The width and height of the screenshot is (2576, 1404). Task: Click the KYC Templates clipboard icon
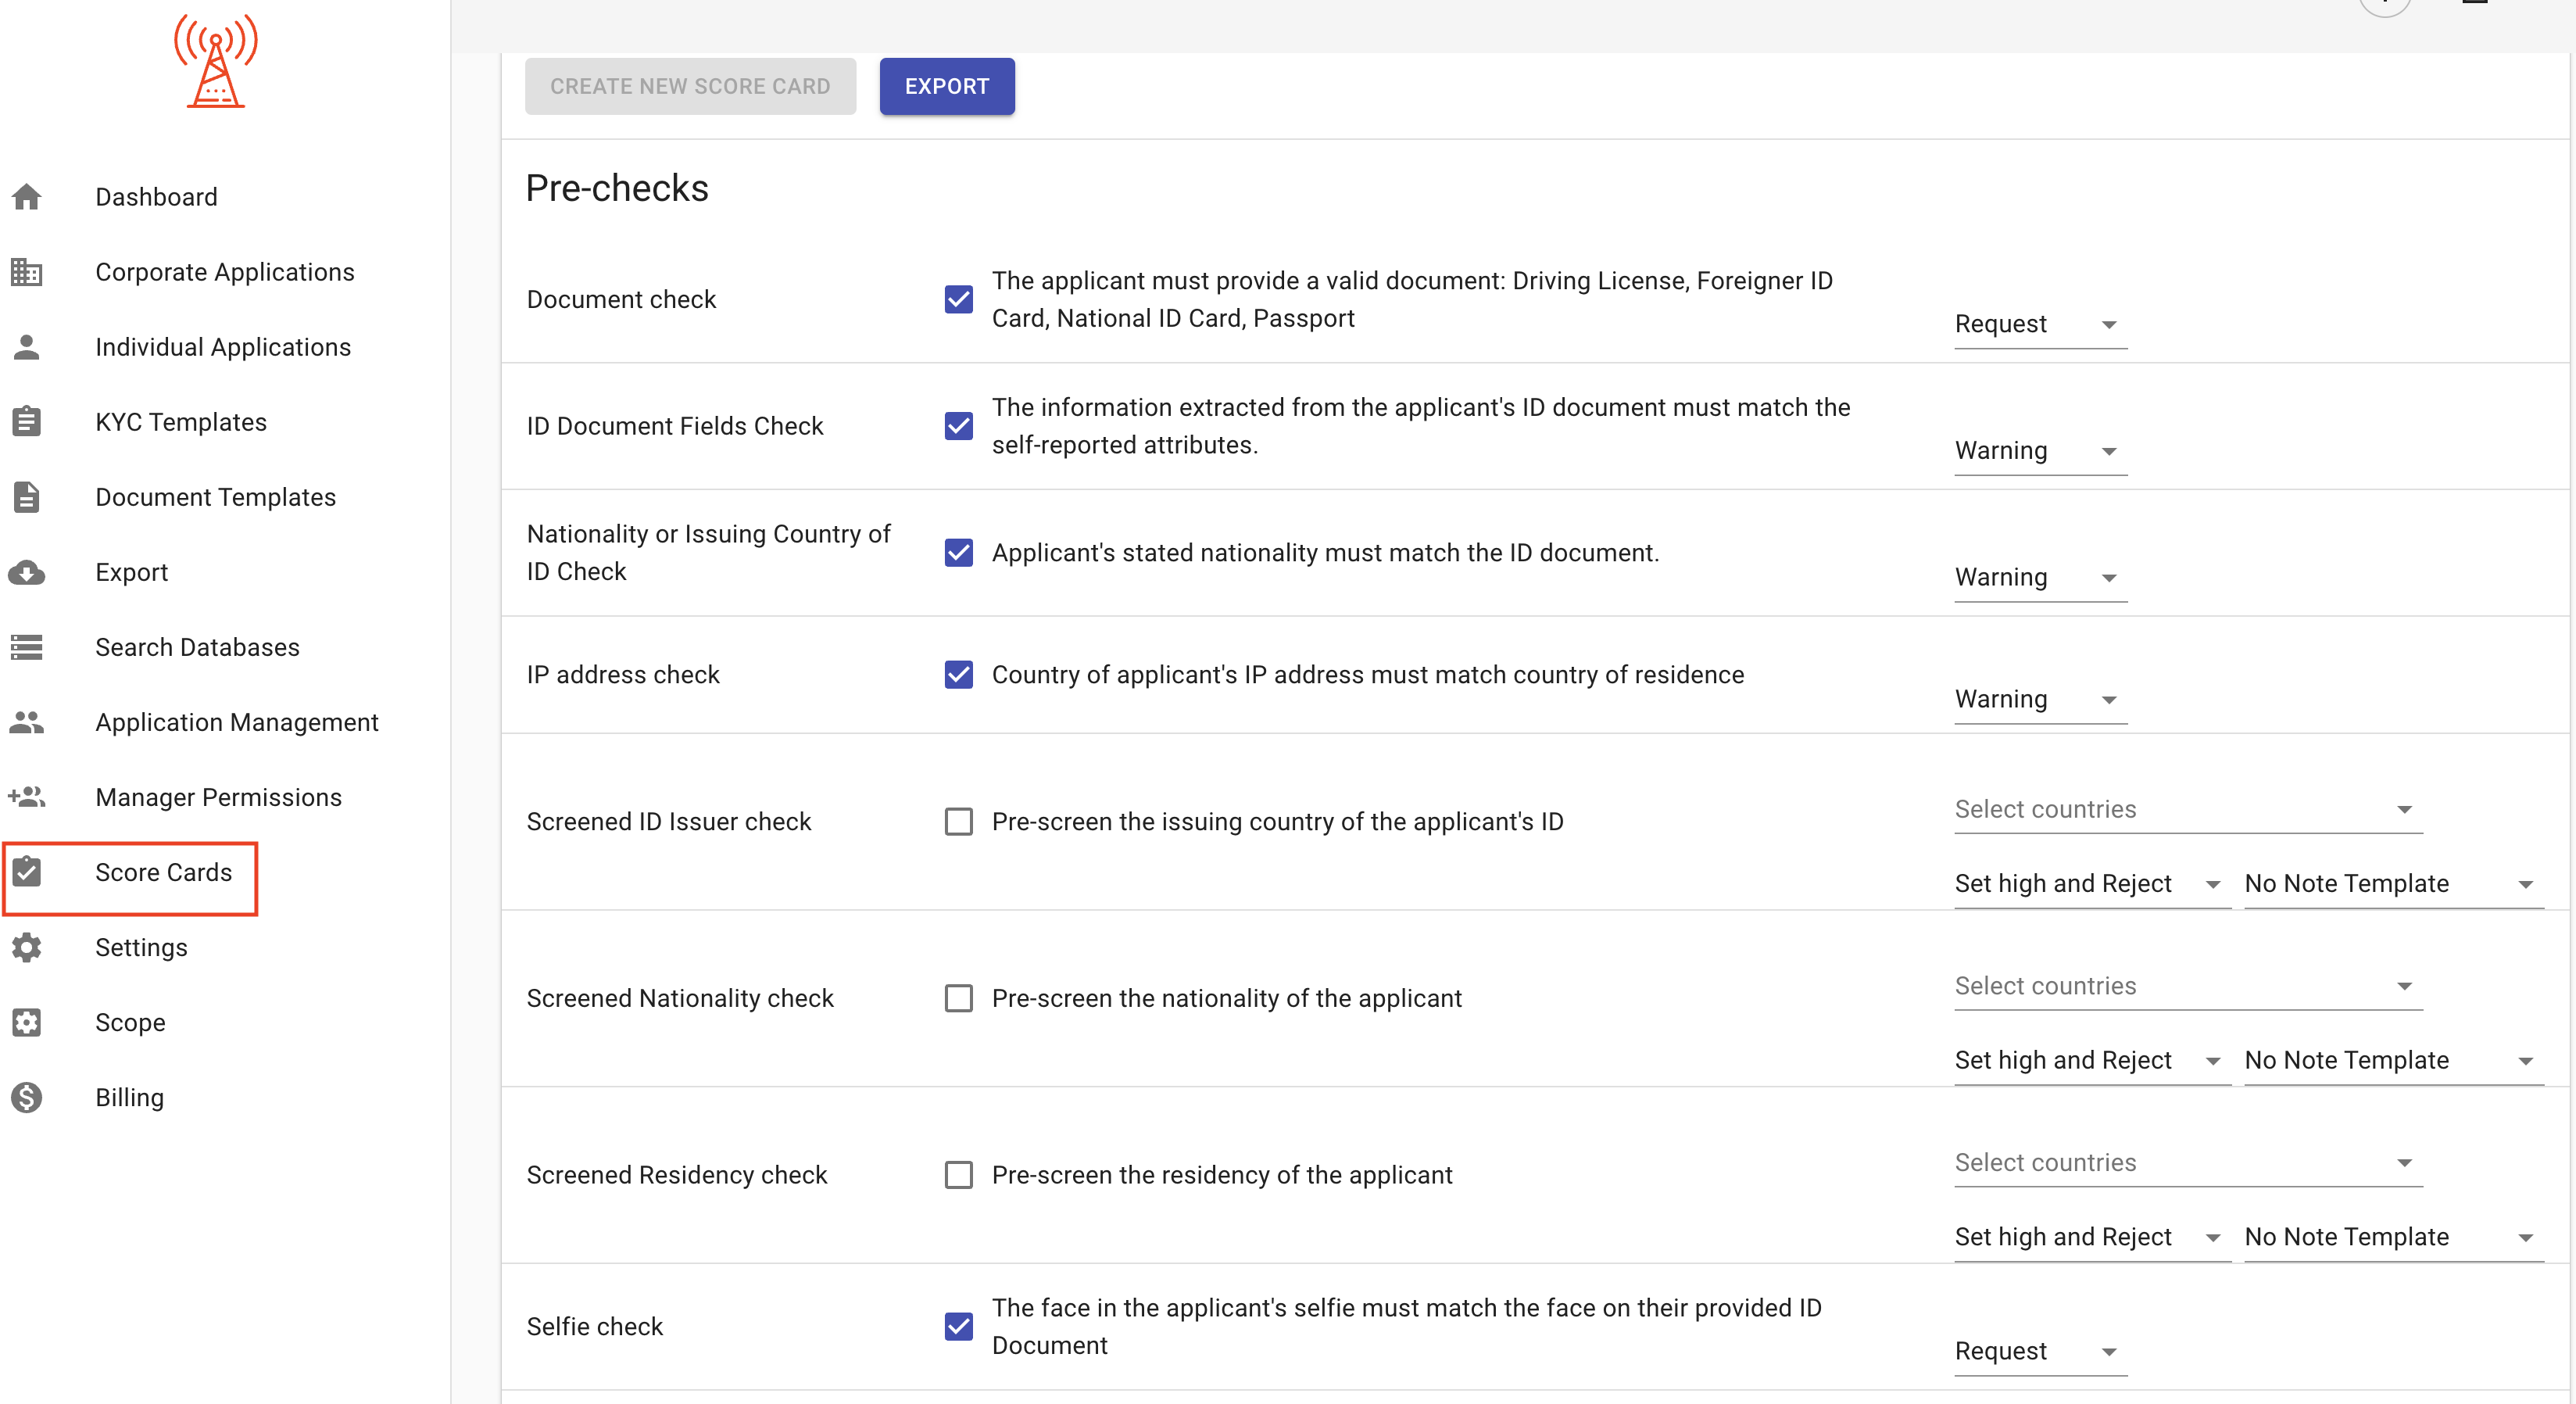pos(27,422)
